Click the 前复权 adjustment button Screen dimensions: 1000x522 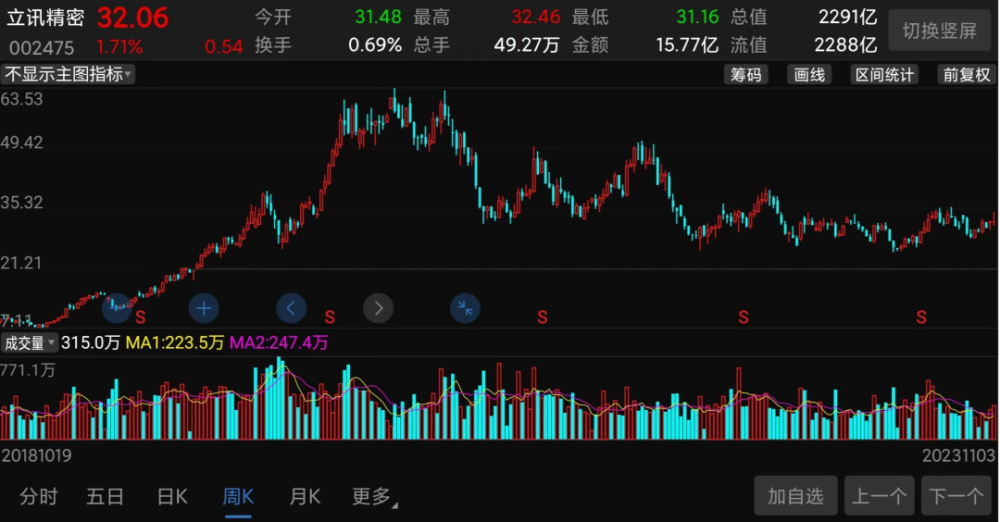(966, 75)
